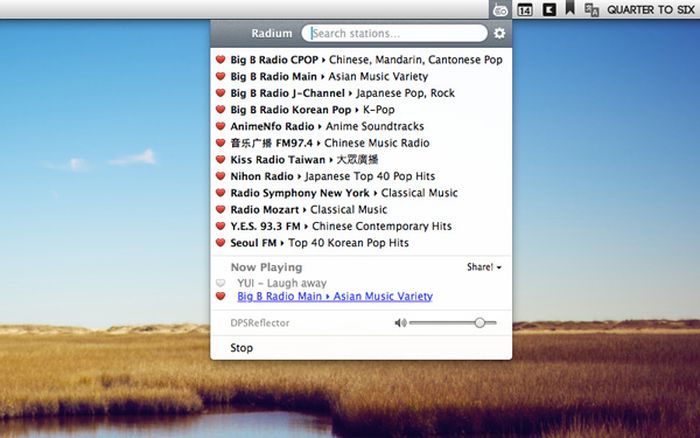Select DPSReflector audio output option

point(260,323)
